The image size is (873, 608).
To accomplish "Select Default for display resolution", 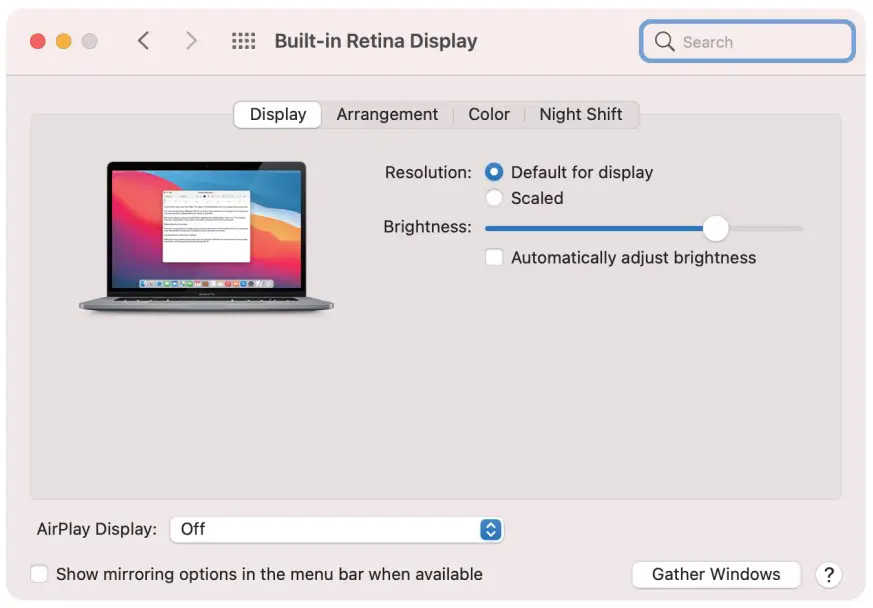I will coord(494,172).
